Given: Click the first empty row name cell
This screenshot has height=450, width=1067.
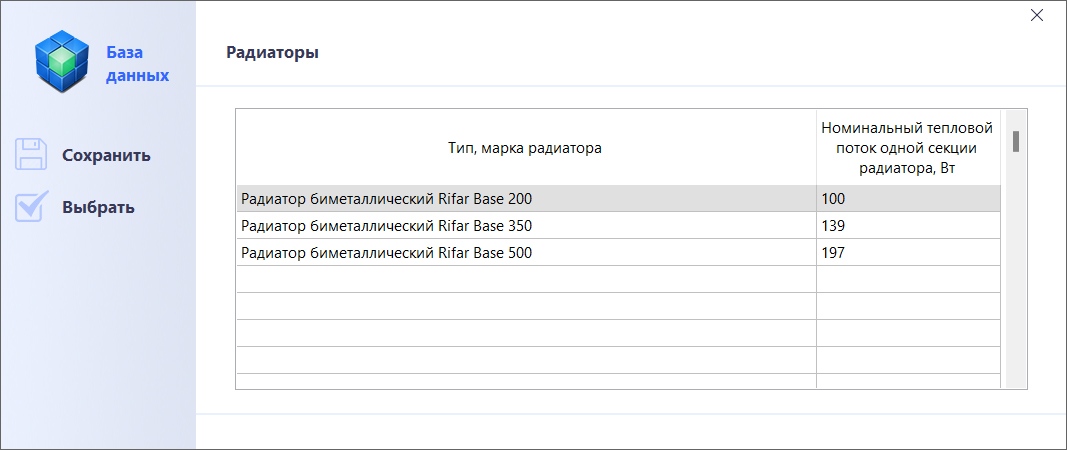Looking at the screenshot, I should click(x=527, y=279).
